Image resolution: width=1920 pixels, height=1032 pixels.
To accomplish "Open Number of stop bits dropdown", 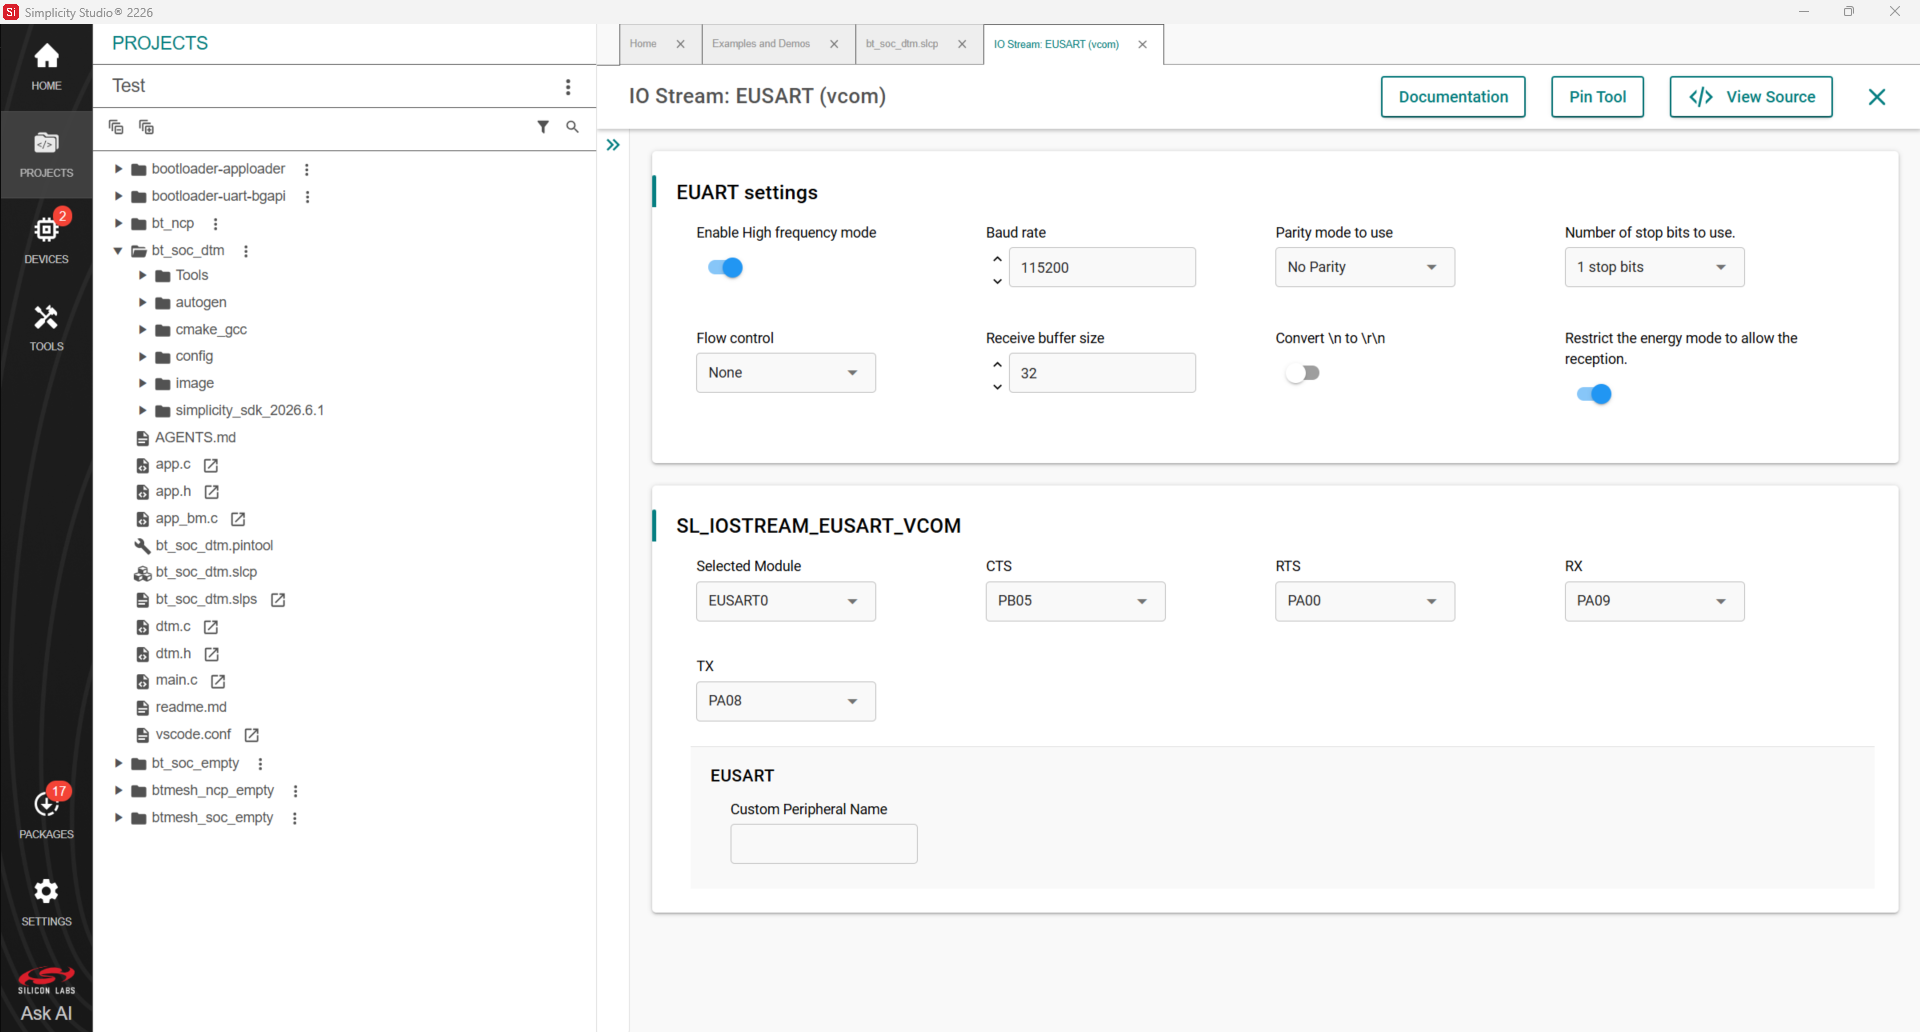I will [x=1654, y=267].
